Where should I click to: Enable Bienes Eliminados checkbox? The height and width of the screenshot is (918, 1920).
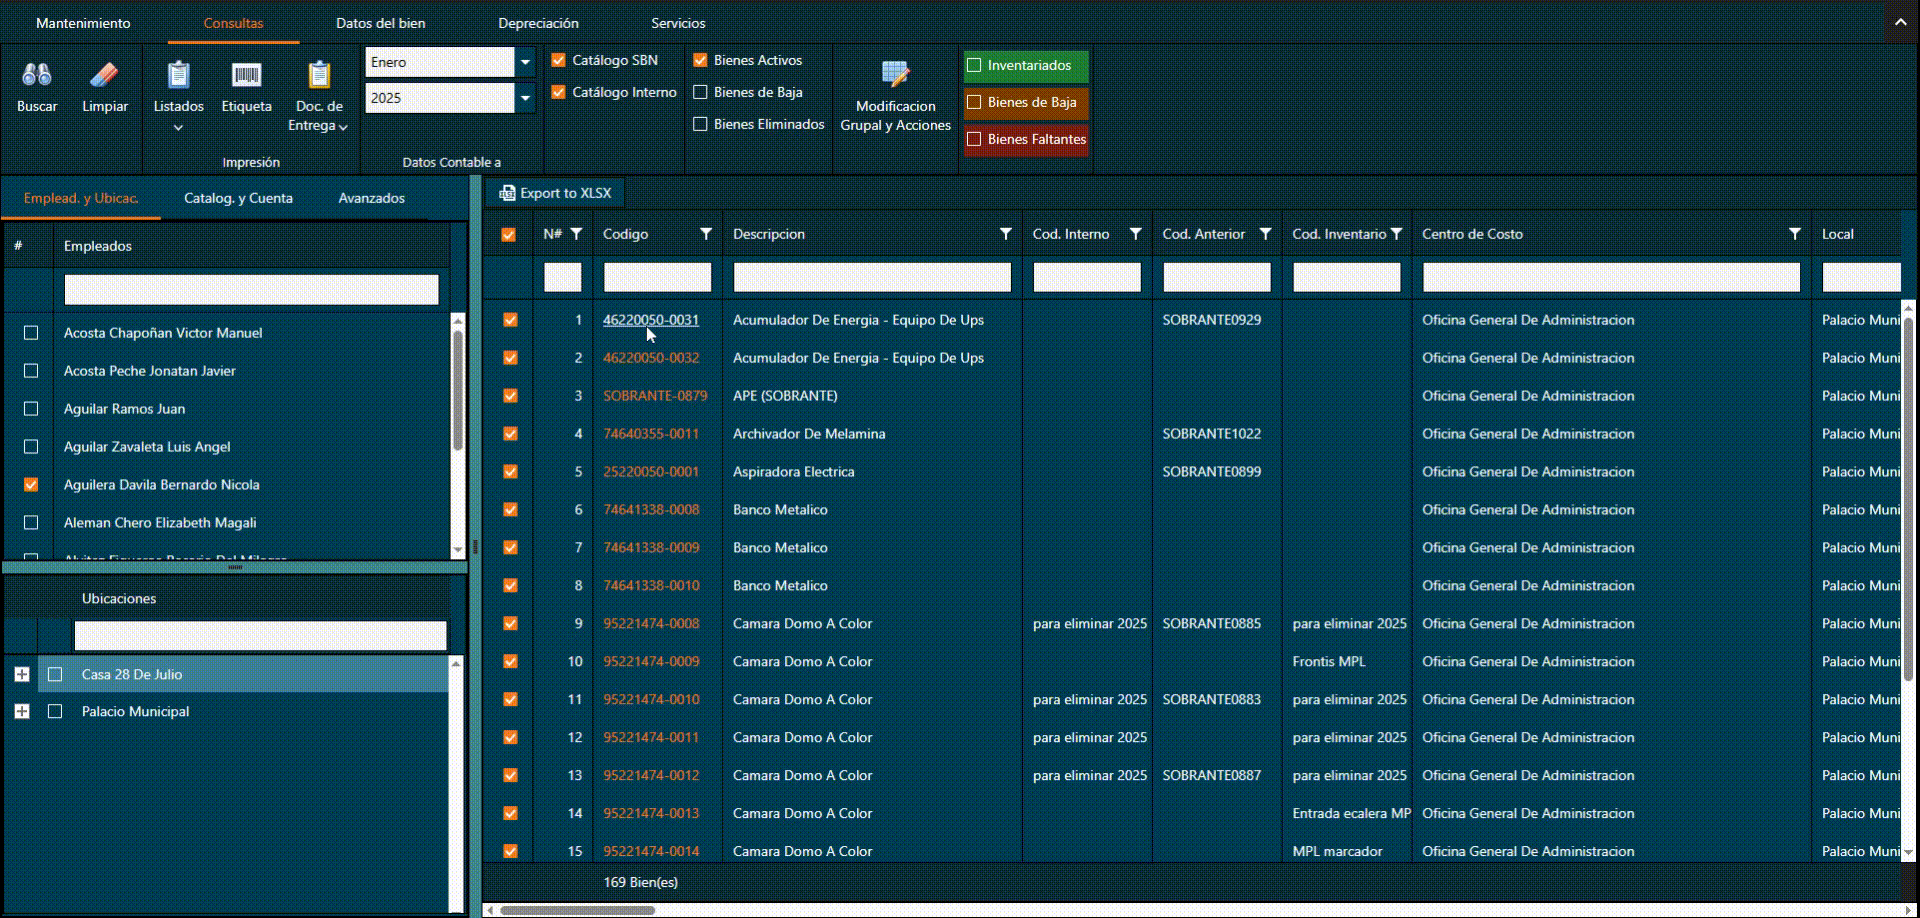click(x=700, y=124)
